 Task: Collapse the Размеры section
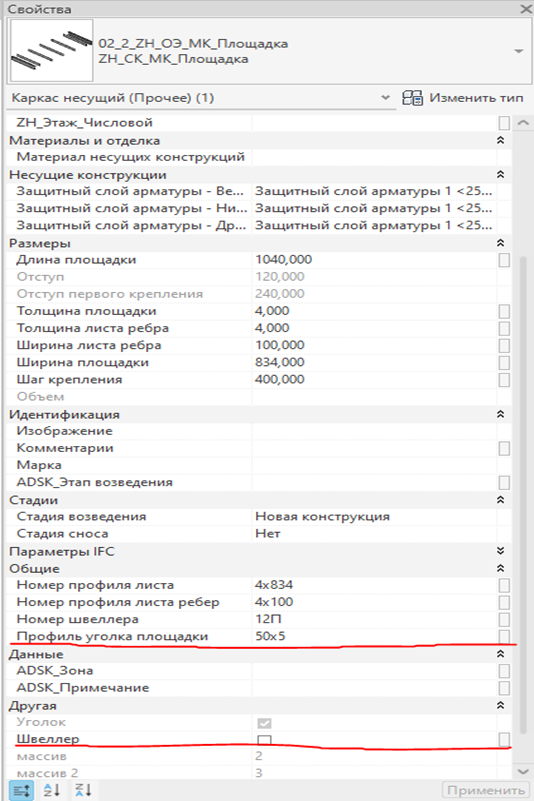click(x=501, y=243)
